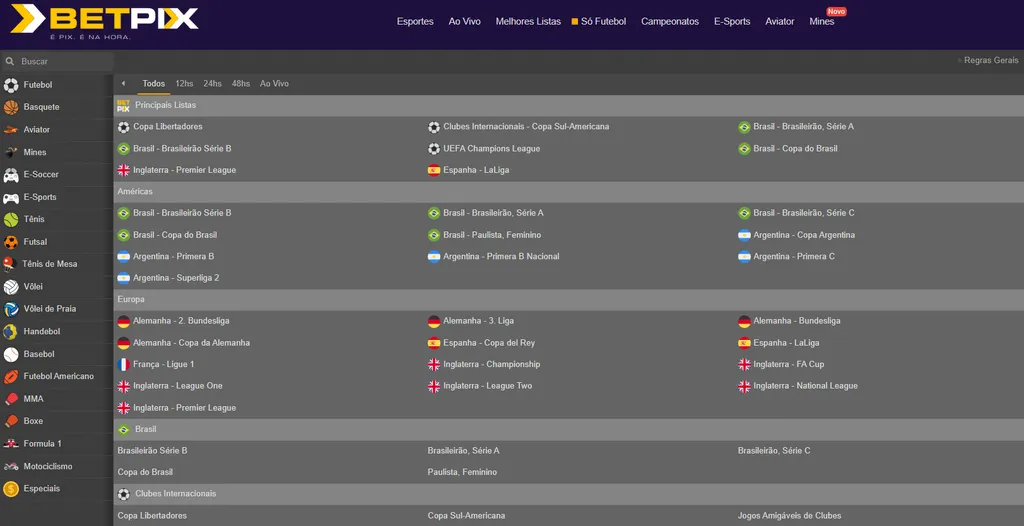Collapse the Clubes Internacionais section header
This screenshot has height=526, width=1024.
coord(568,494)
